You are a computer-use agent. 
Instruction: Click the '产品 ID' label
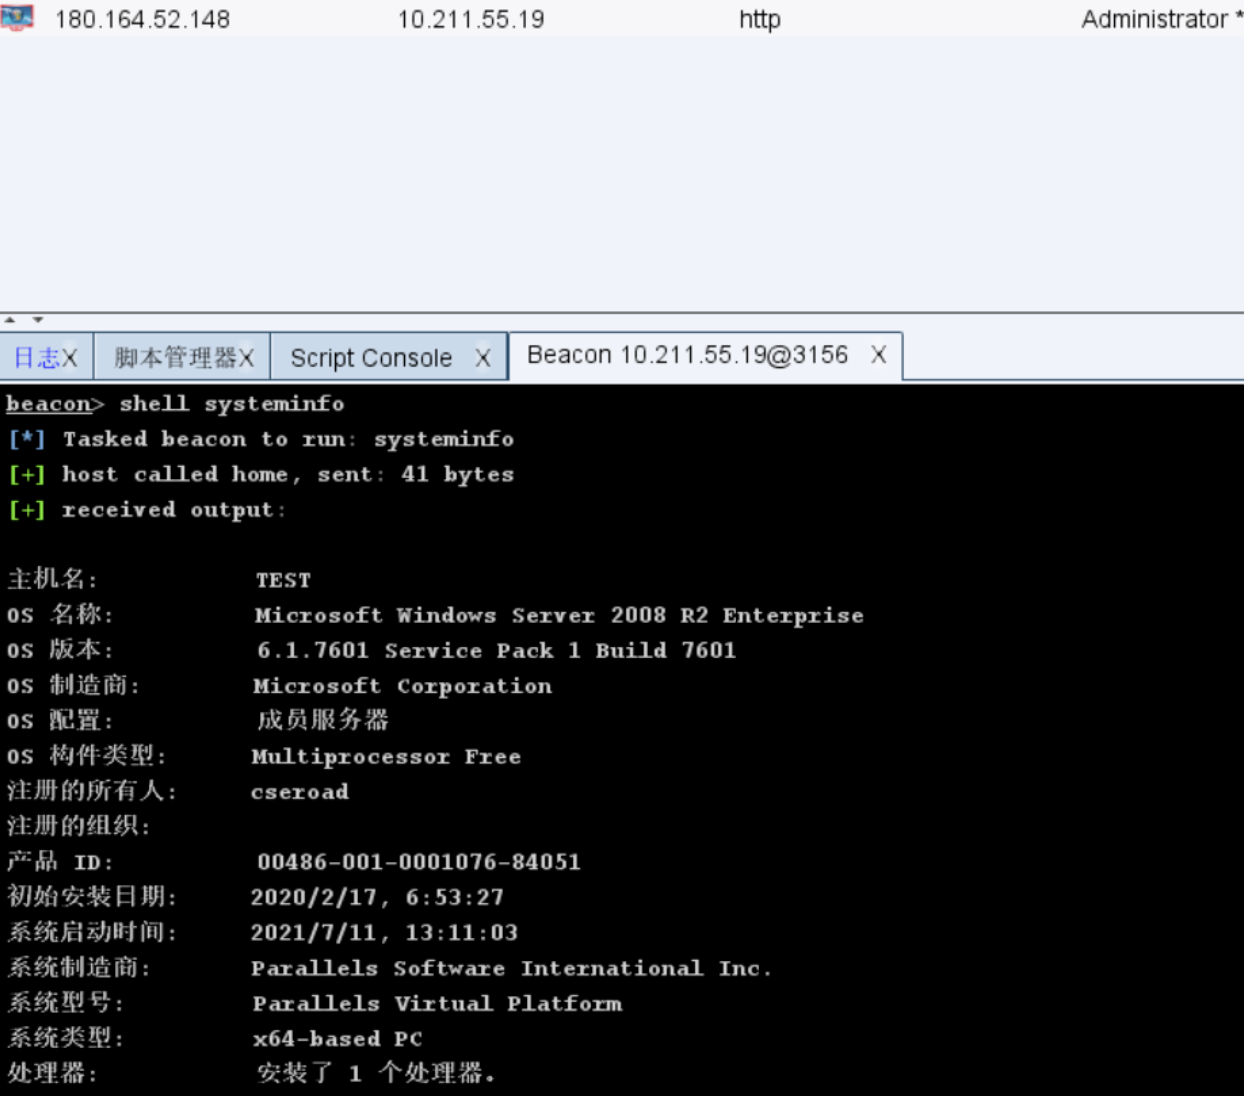click(60, 861)
